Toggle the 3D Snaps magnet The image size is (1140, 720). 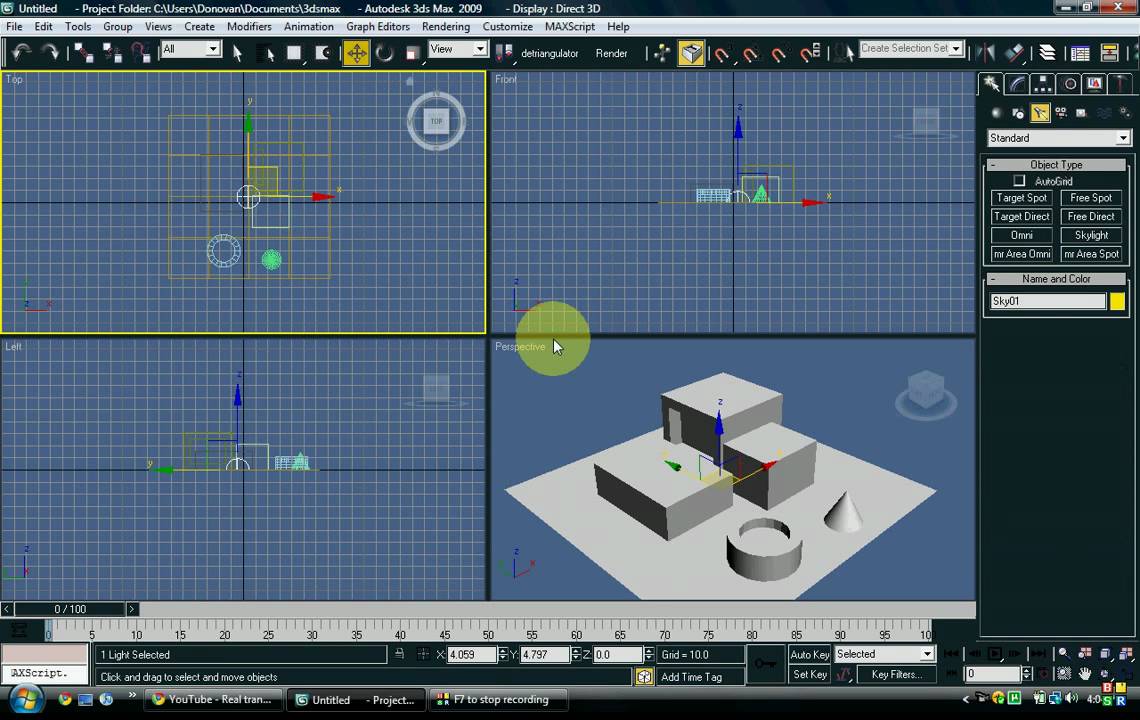click(x=722, y=53)
